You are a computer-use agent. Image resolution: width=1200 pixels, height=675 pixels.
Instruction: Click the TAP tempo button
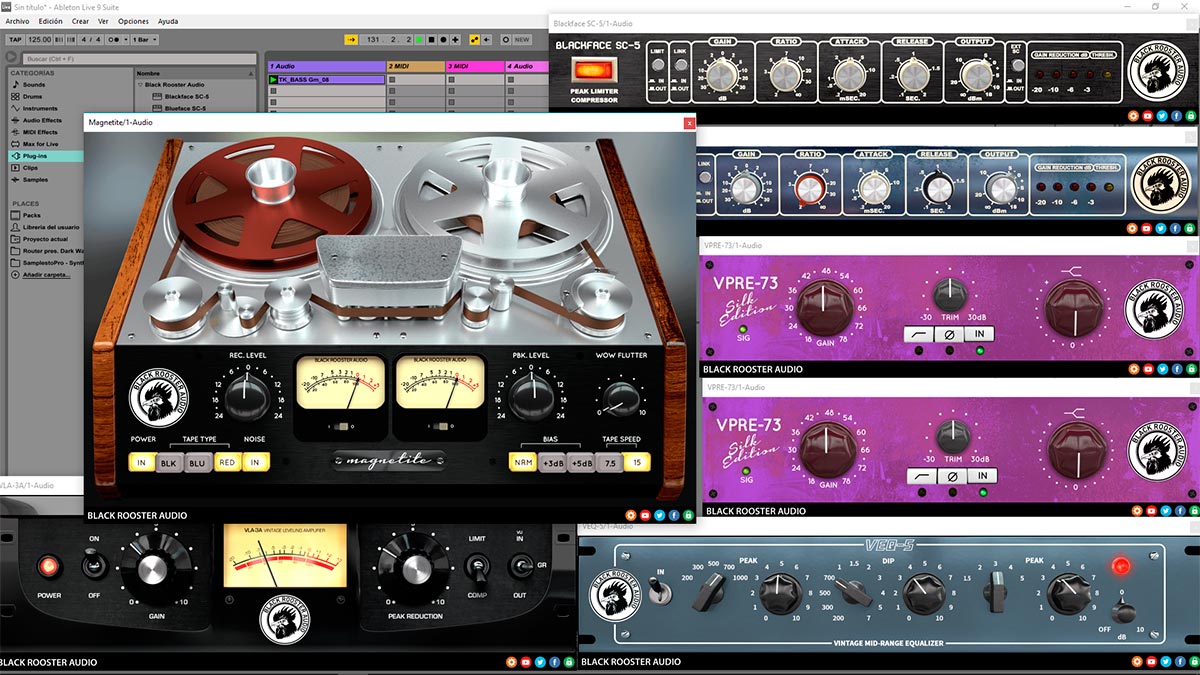click(15, 39)
